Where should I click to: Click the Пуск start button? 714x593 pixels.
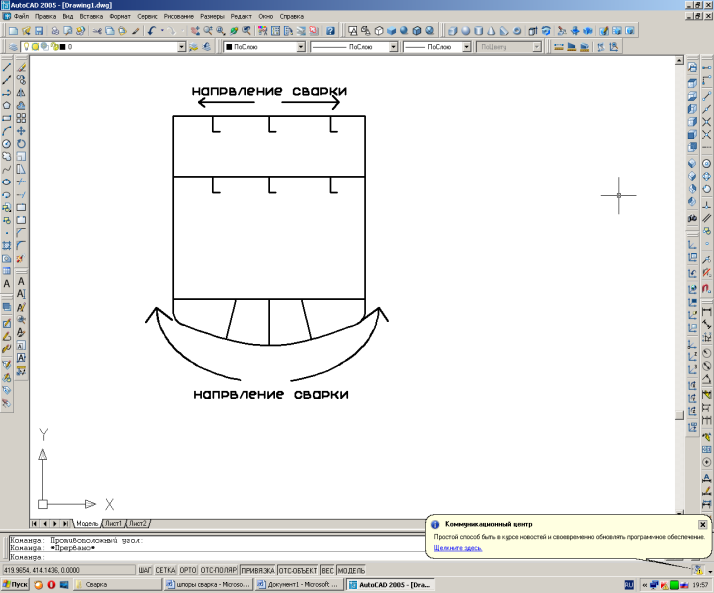pos(15,584)
